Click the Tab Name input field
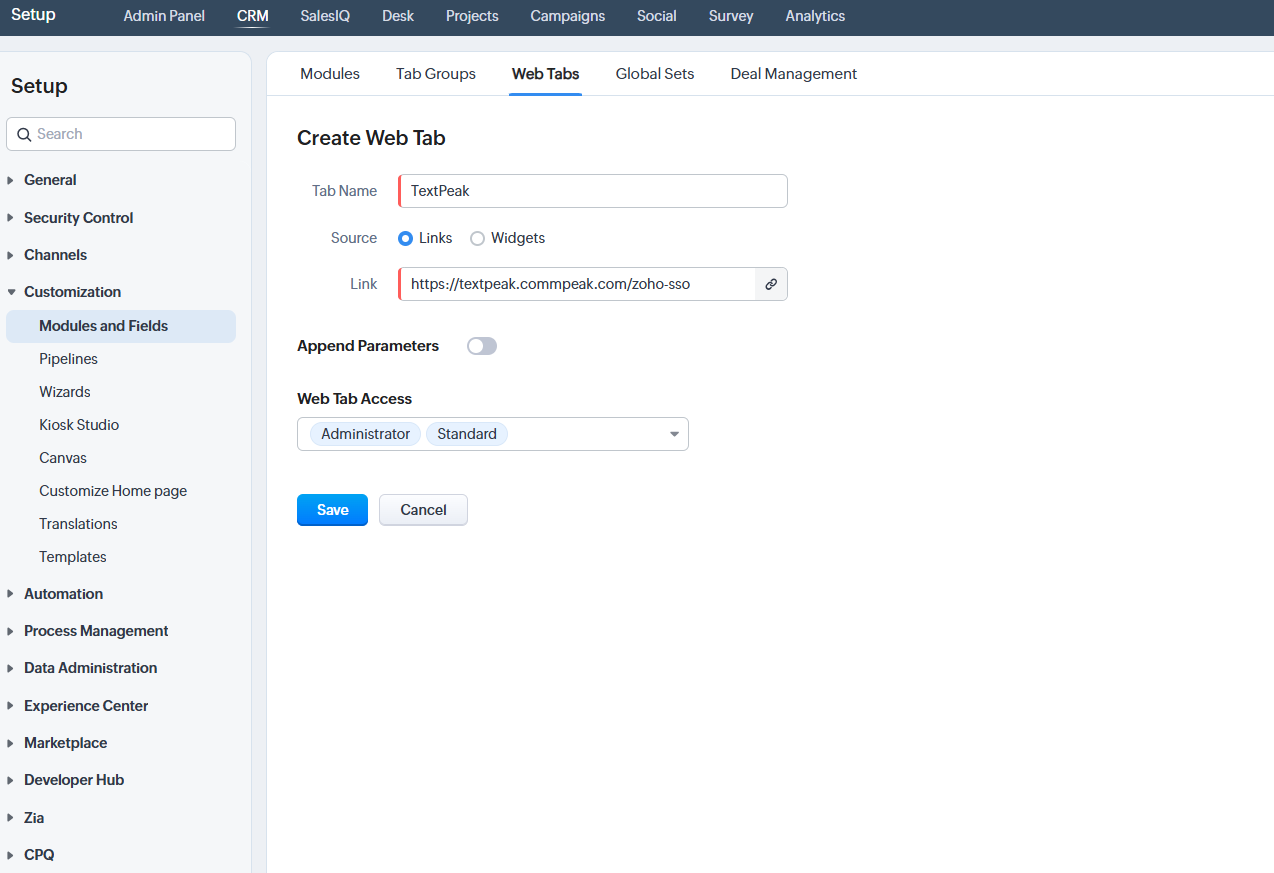The width and height of the screenshot is (1274, 873). (593, 191)
